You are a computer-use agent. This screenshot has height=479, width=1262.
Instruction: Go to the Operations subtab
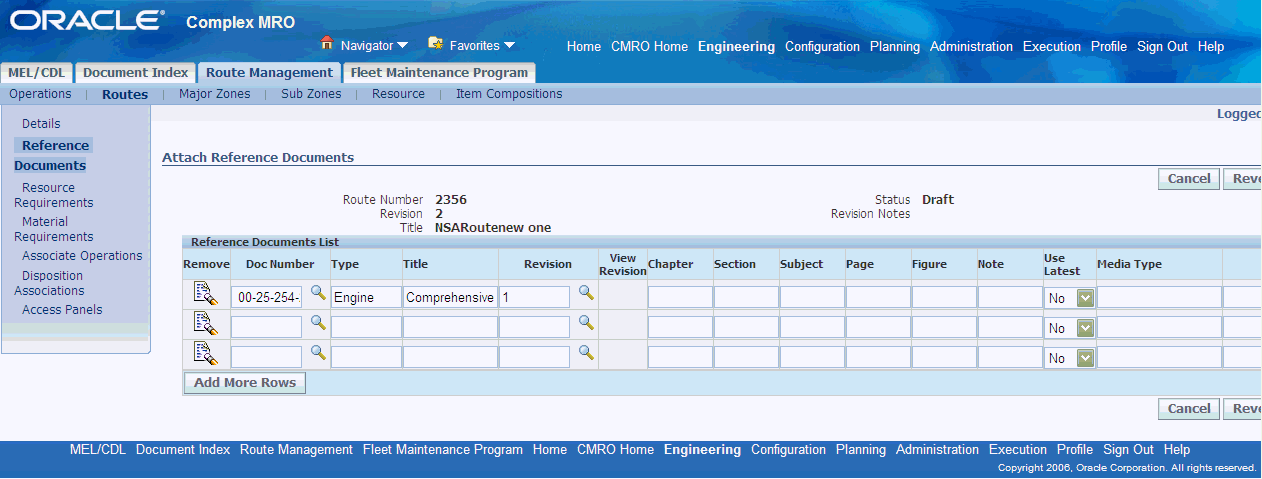pos(40,94)
